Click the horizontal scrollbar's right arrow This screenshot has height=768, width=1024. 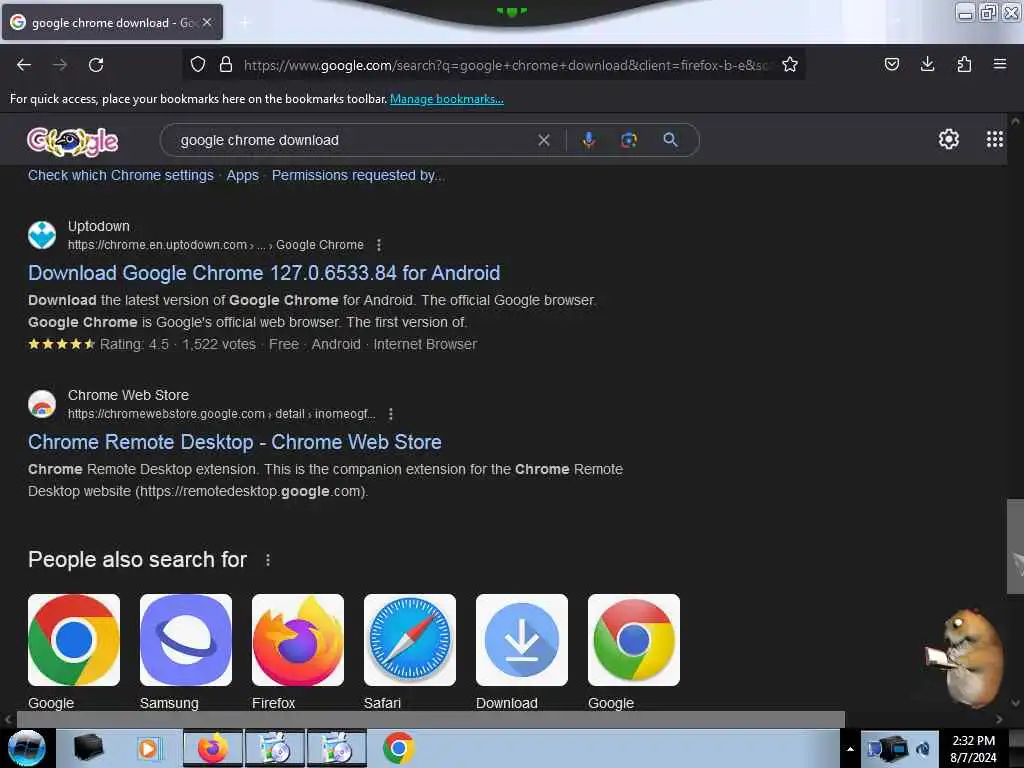pos(999,719)
